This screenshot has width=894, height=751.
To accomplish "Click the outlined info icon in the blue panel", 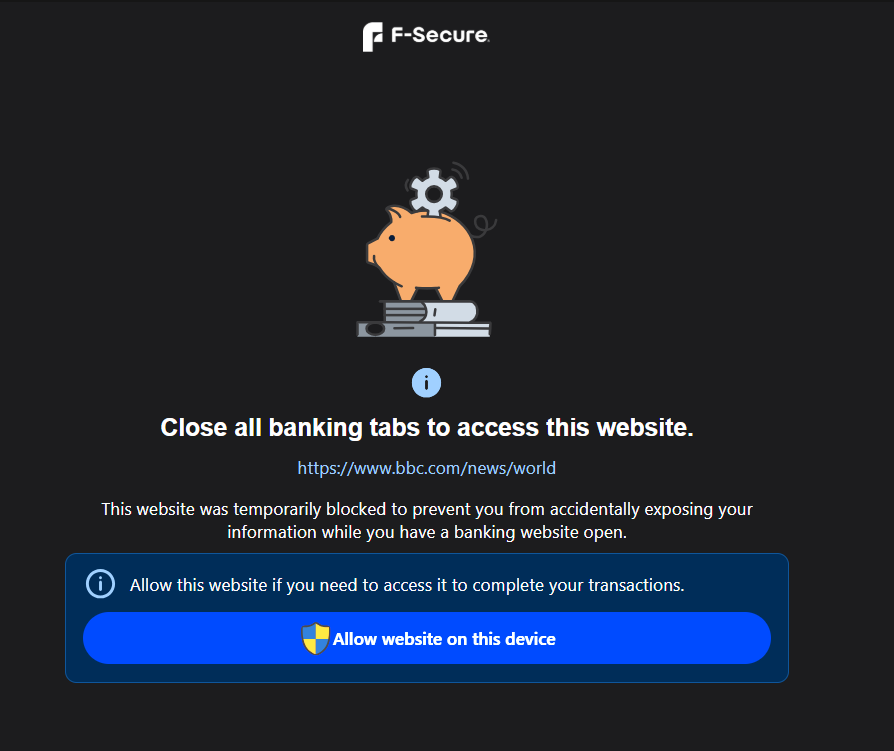I will point(100,584).
